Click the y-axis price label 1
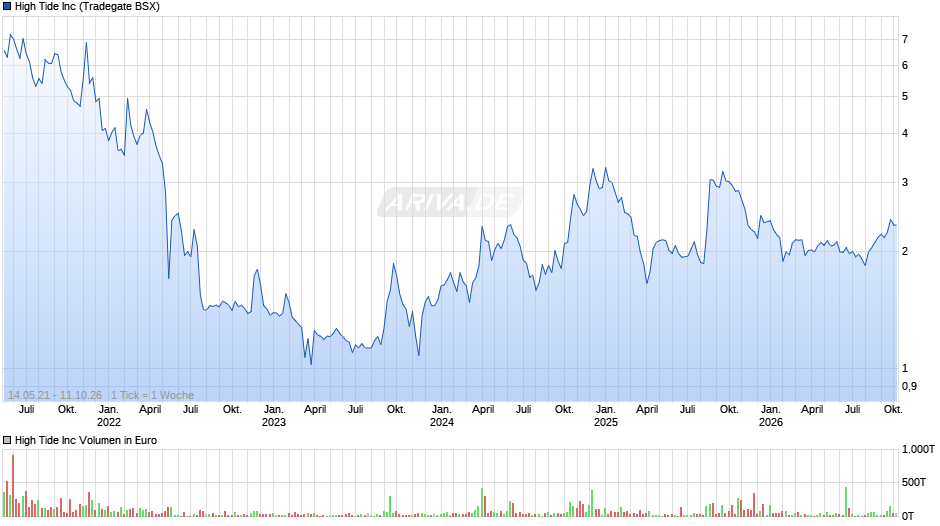The image size is (940, 526). (x=905, y=368)
